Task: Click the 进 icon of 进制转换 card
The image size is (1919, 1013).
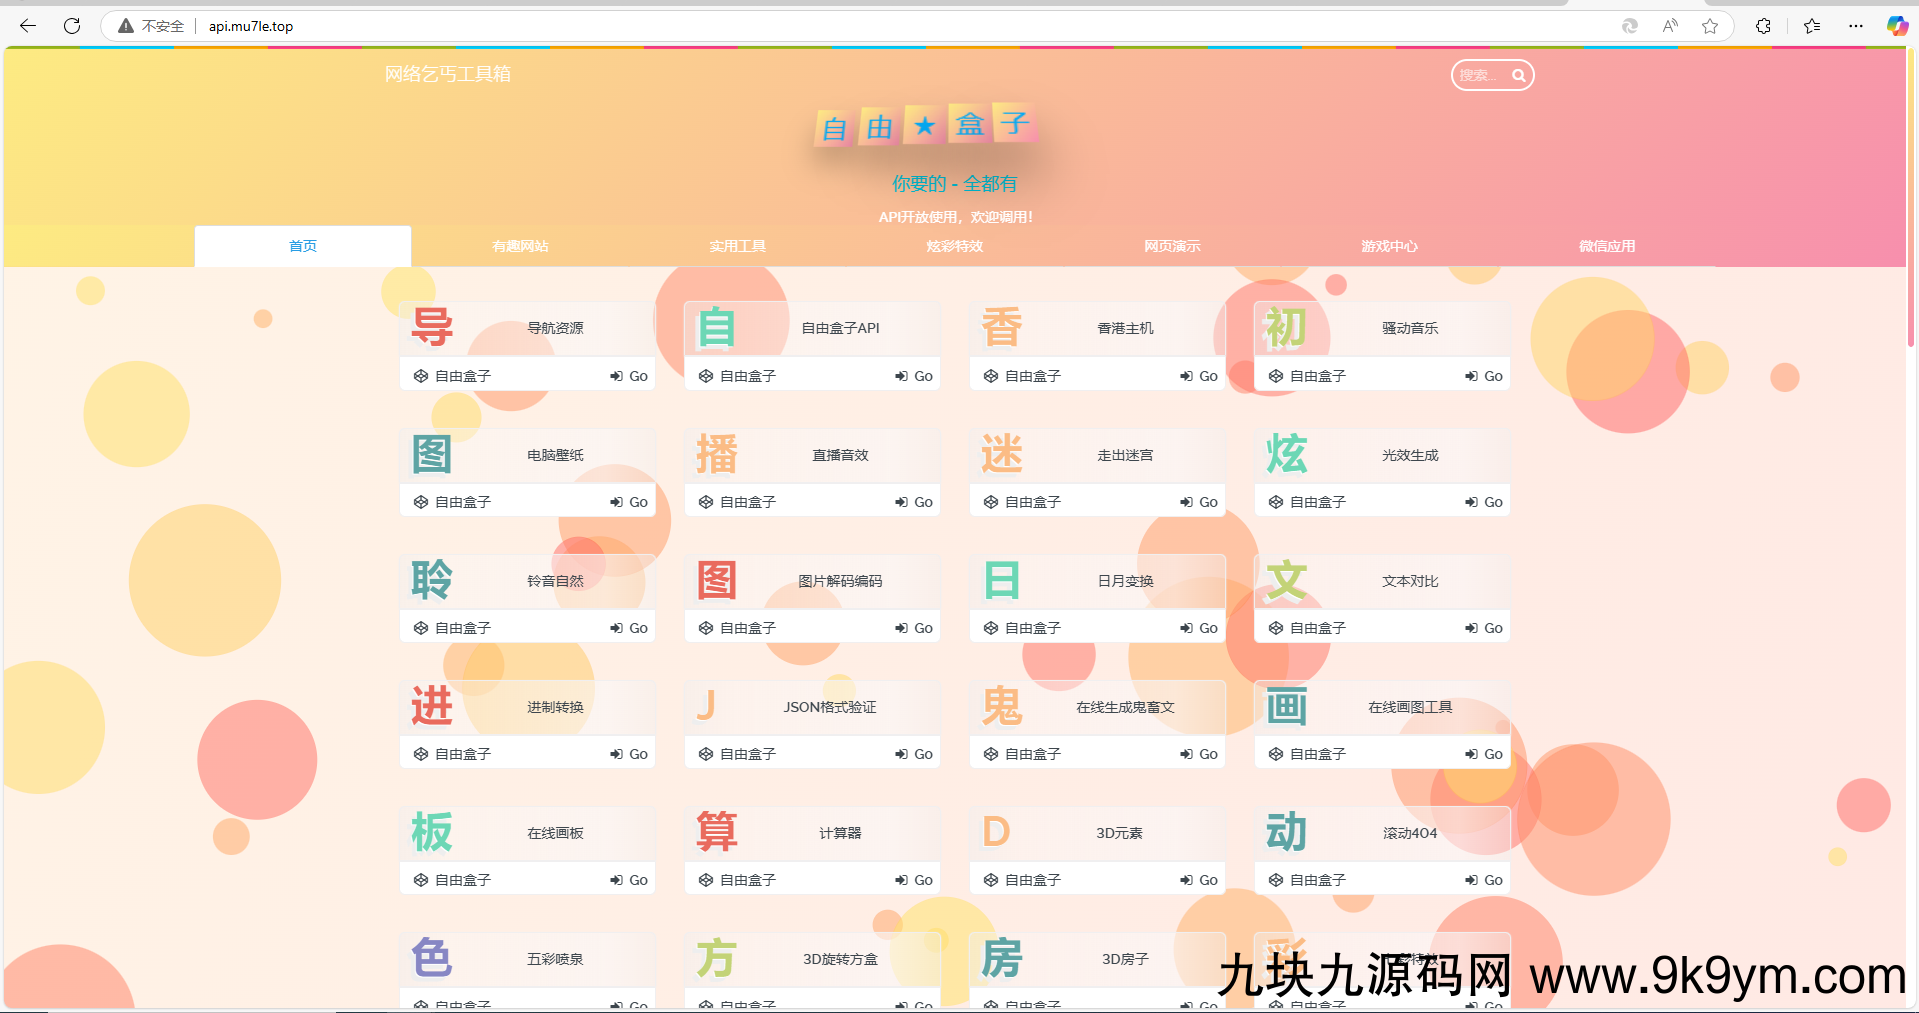Action: point(432,706)
